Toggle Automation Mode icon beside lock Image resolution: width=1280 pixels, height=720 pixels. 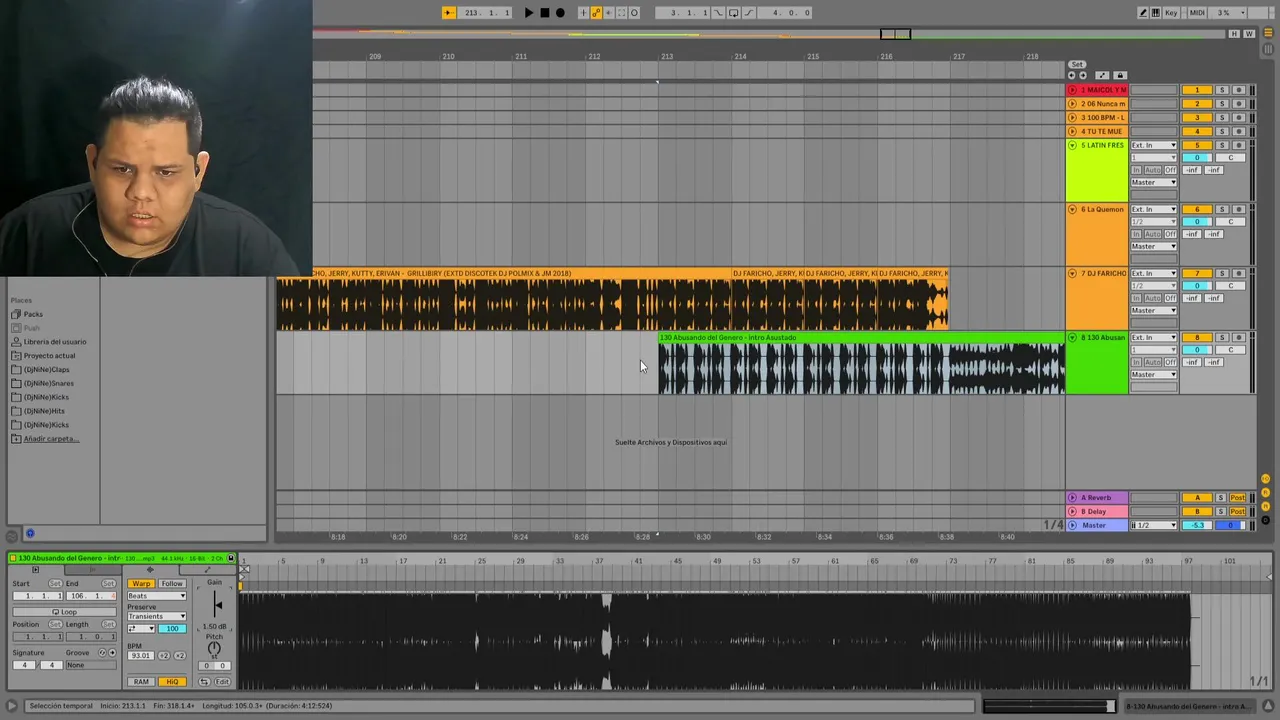[1102, 75]
